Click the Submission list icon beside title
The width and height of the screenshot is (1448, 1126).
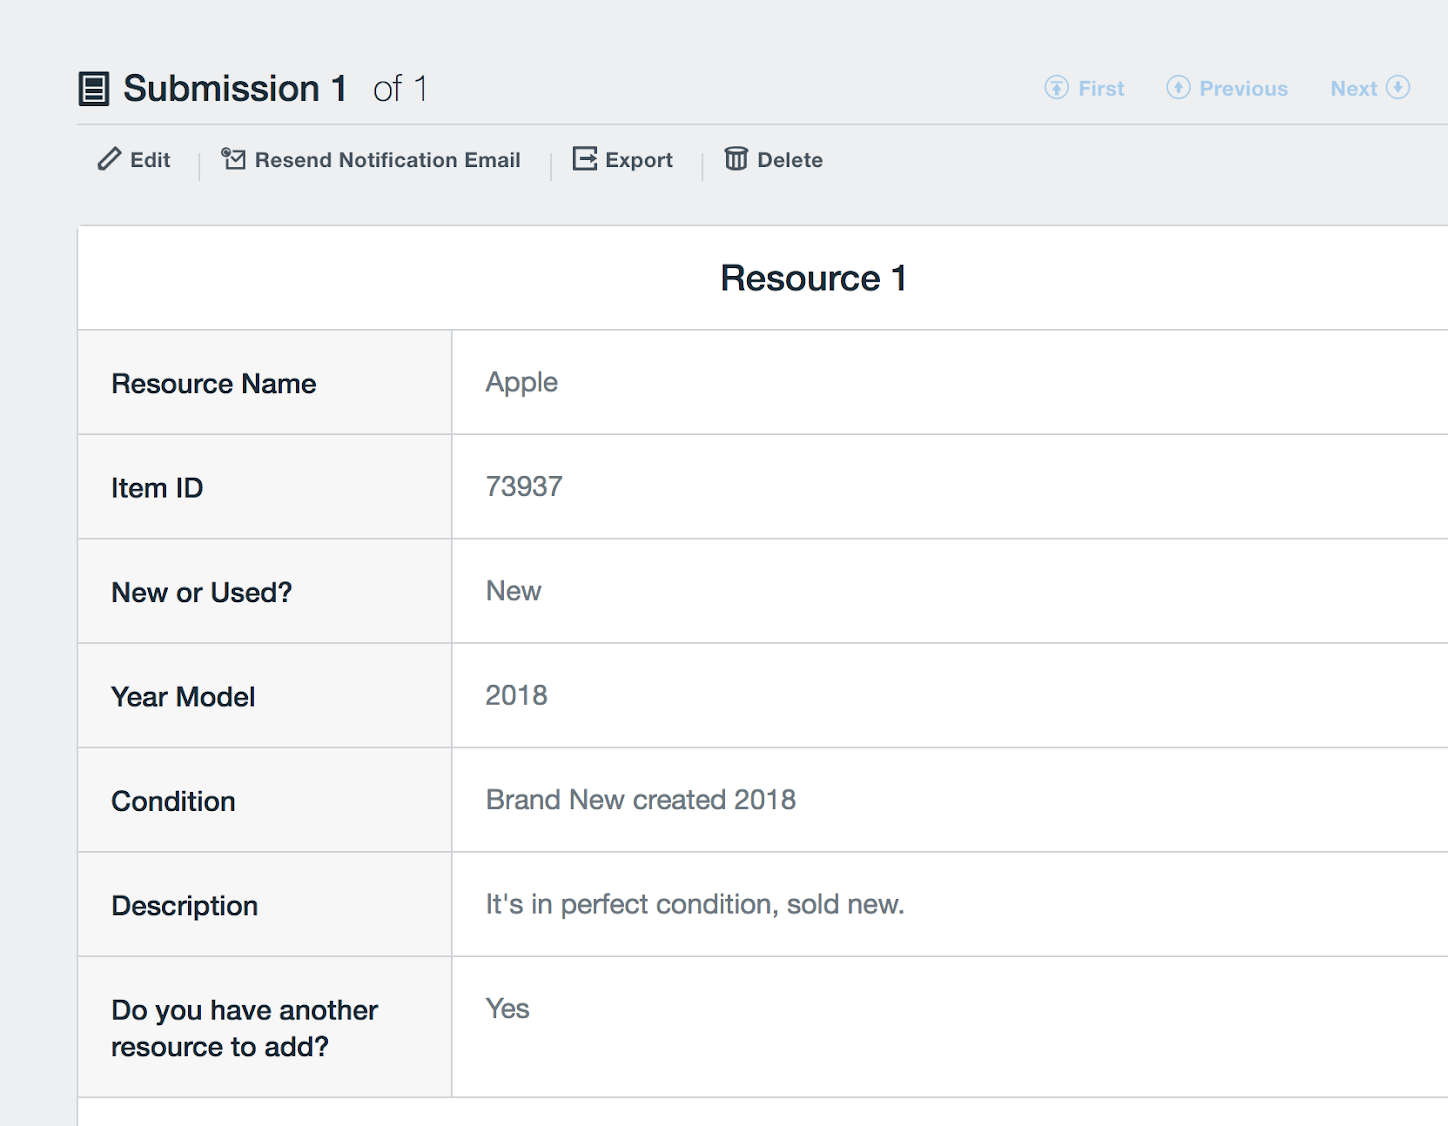point(93,89)
